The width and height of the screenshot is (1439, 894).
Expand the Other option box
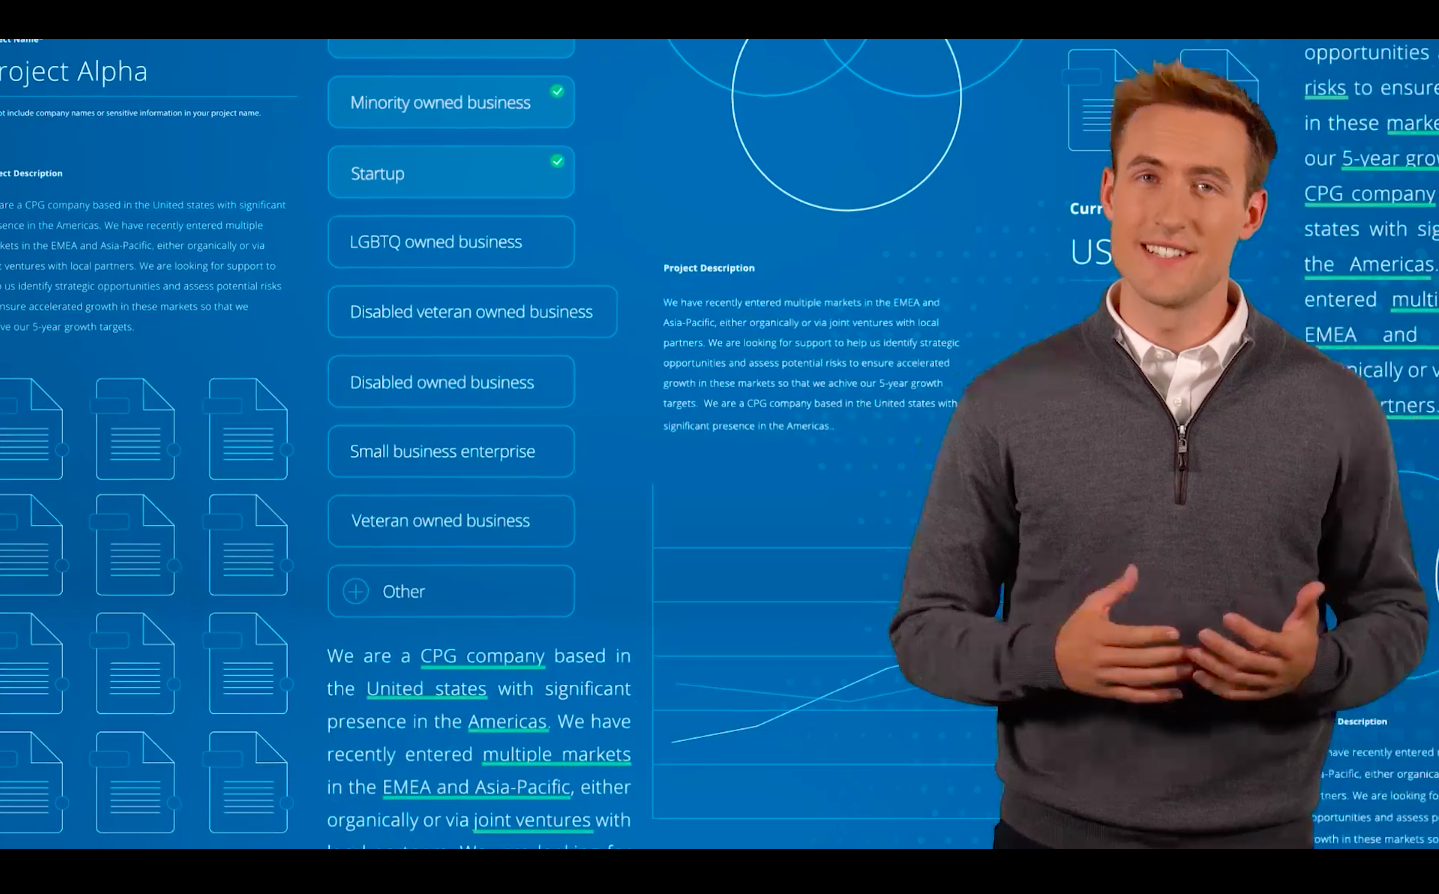(x=451, y=591)
